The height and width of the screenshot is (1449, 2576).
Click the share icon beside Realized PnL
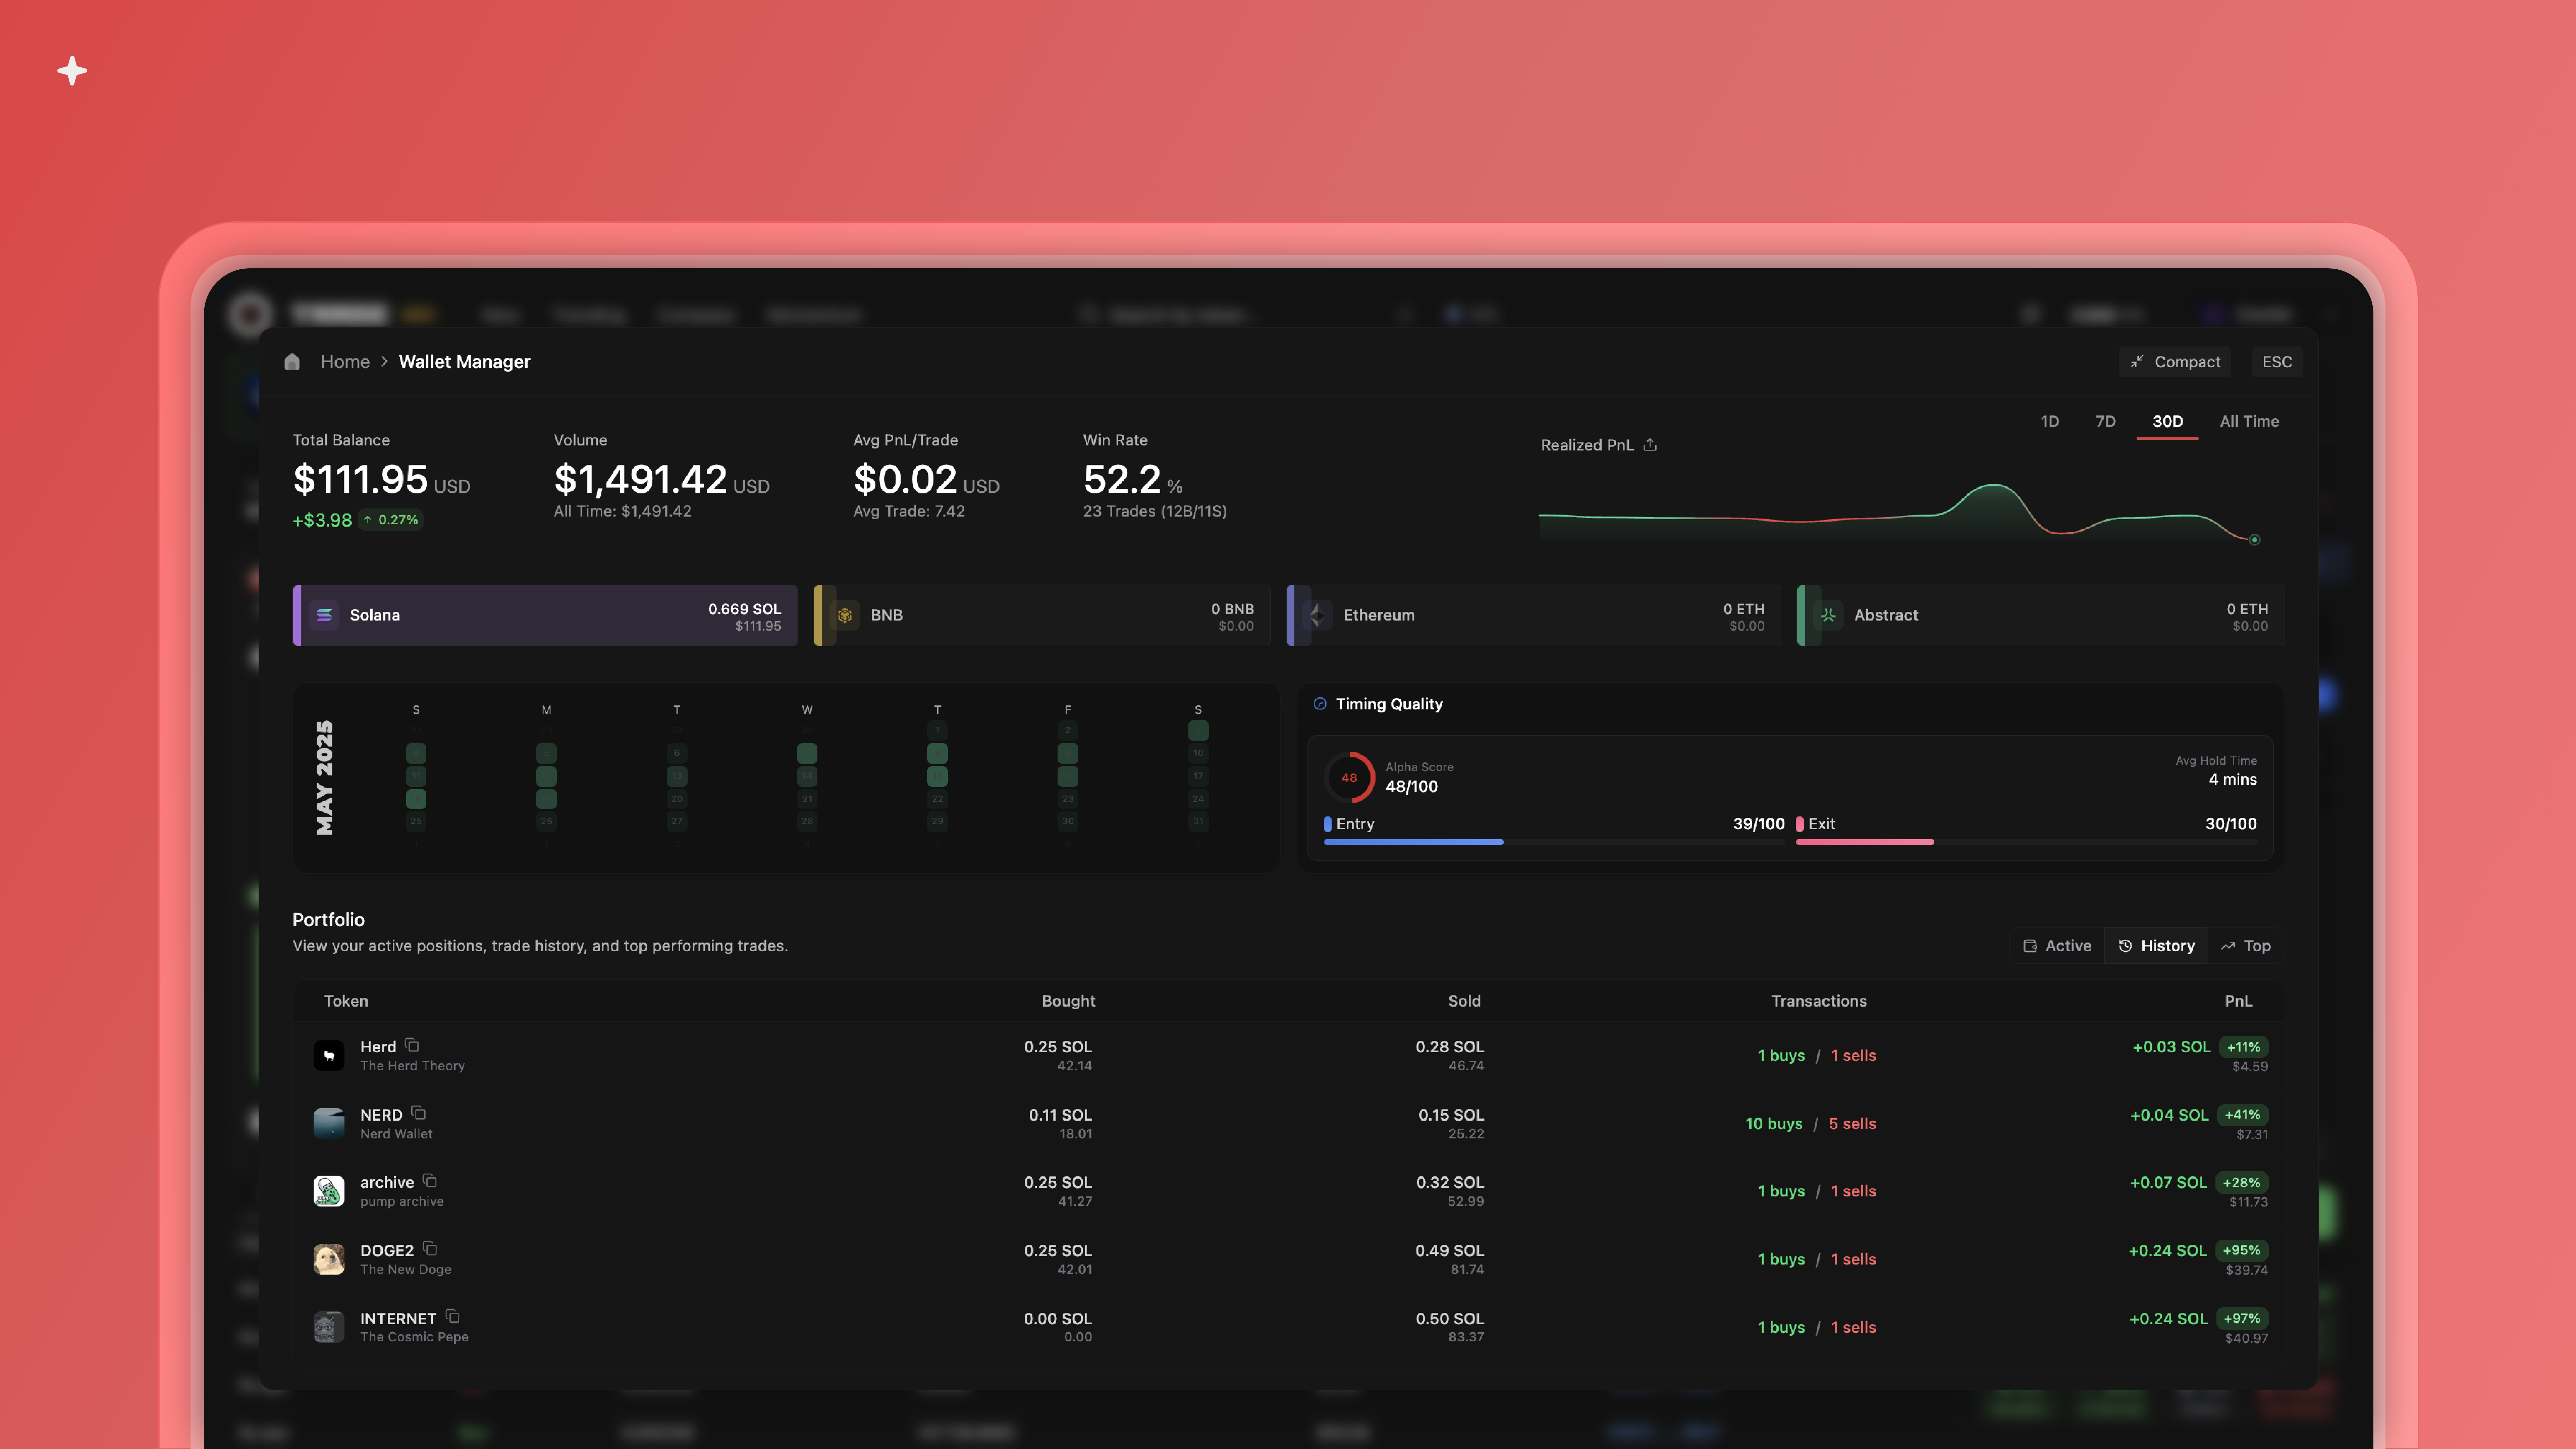click(x=1650, y=445)
